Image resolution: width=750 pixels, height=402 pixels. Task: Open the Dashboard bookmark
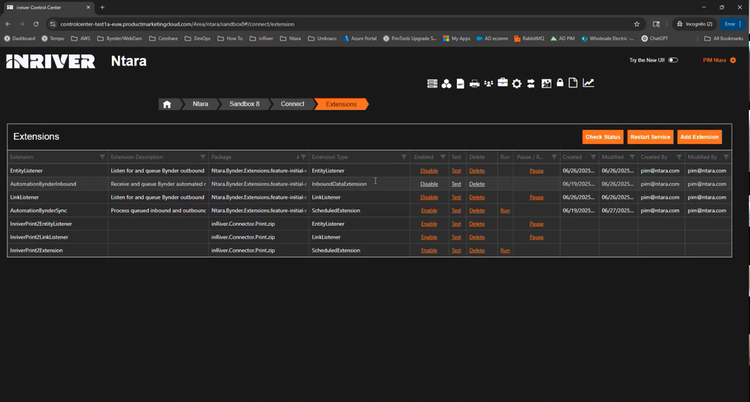[x=20, y=38]
